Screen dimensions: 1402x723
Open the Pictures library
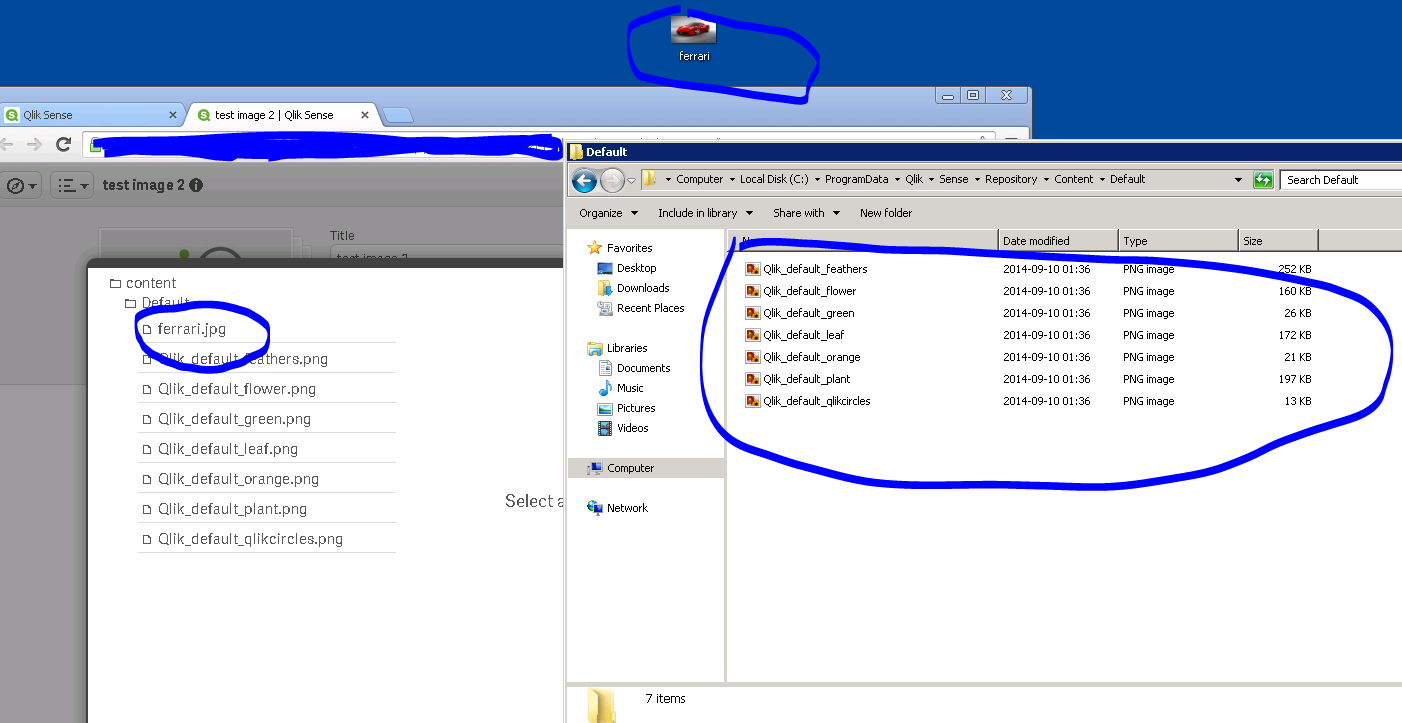[636, 408]
